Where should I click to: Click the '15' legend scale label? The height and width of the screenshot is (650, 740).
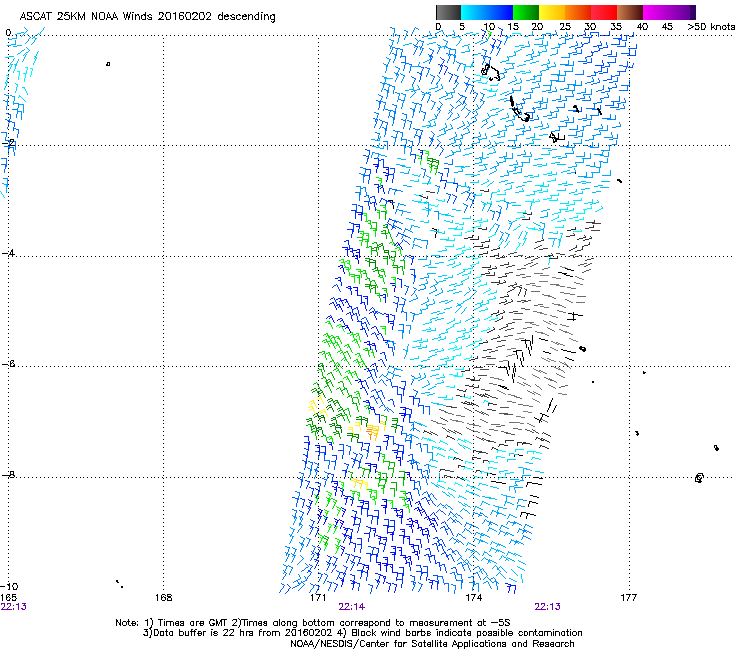point(513,26)
